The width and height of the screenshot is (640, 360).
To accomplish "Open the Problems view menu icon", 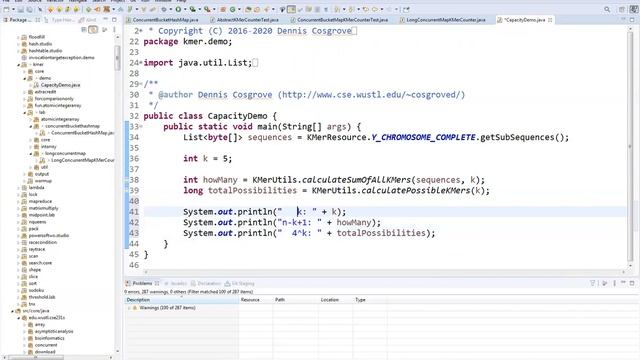I will click(x=614, y=283).
